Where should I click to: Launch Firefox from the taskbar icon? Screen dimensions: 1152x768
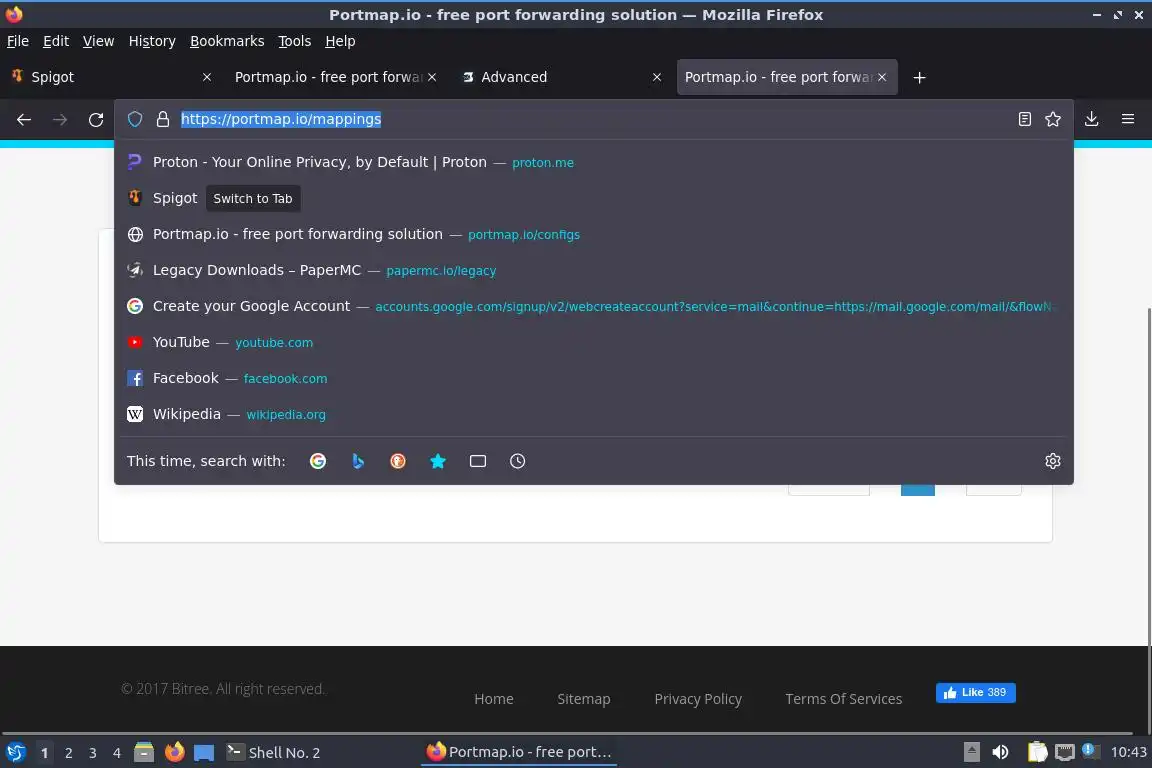tap(174, 752)
